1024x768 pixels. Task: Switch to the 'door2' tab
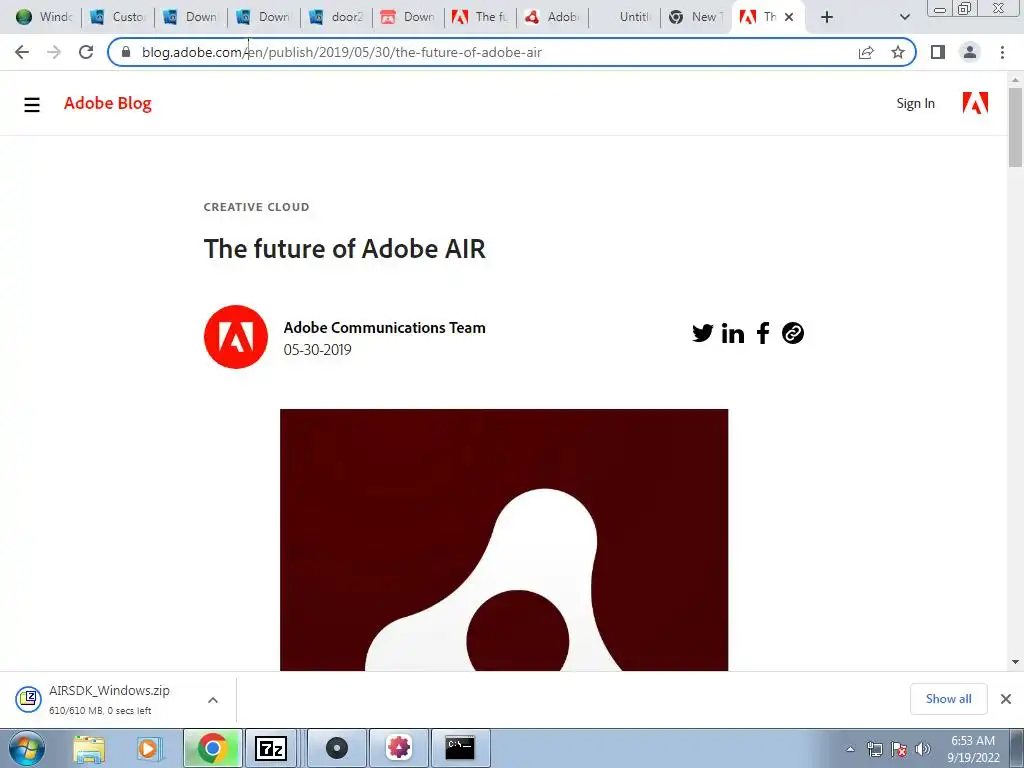coord(337,18)
